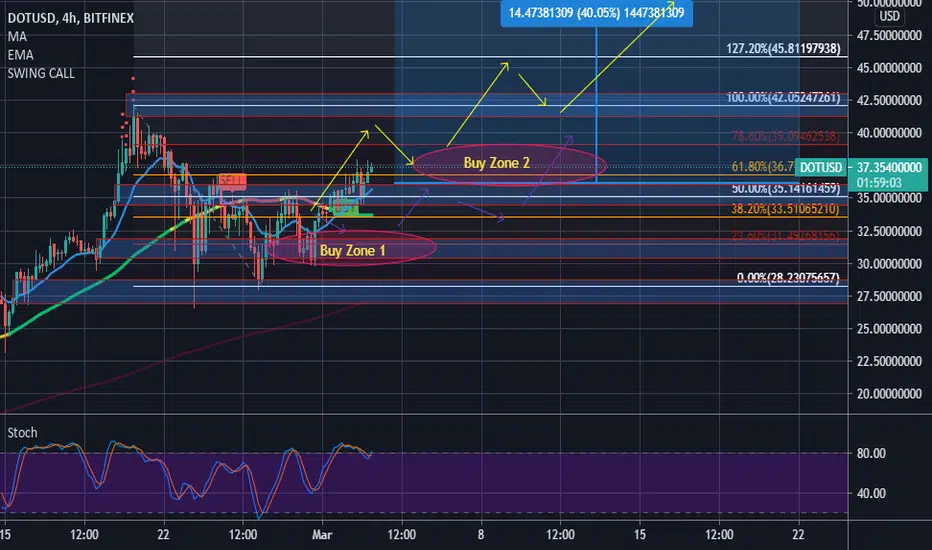Click the red SELL signal label
Viewport: 932px width, 550px height.
232,180
